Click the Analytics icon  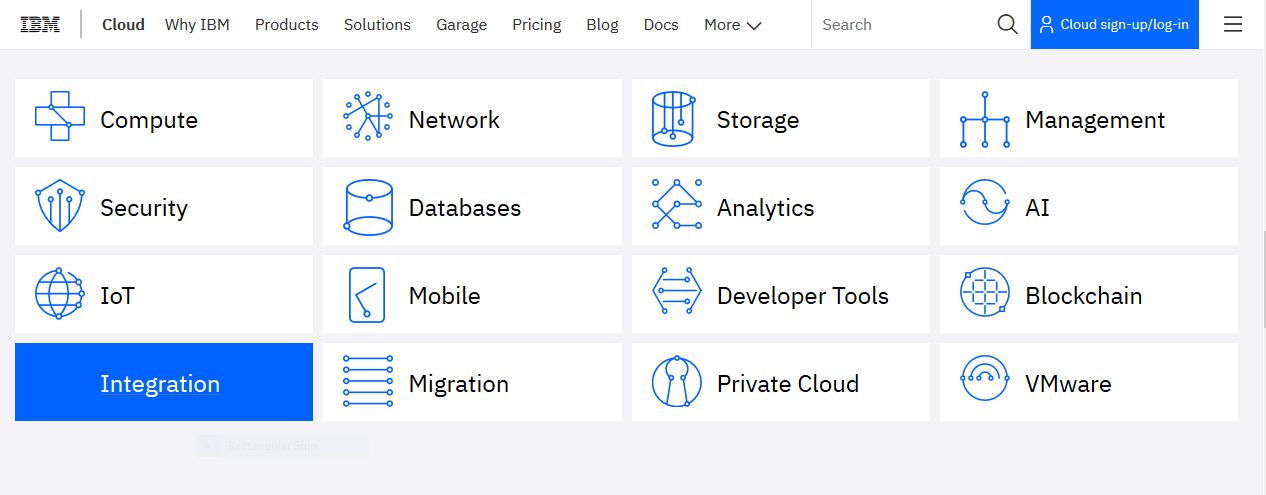click(676, 207)
